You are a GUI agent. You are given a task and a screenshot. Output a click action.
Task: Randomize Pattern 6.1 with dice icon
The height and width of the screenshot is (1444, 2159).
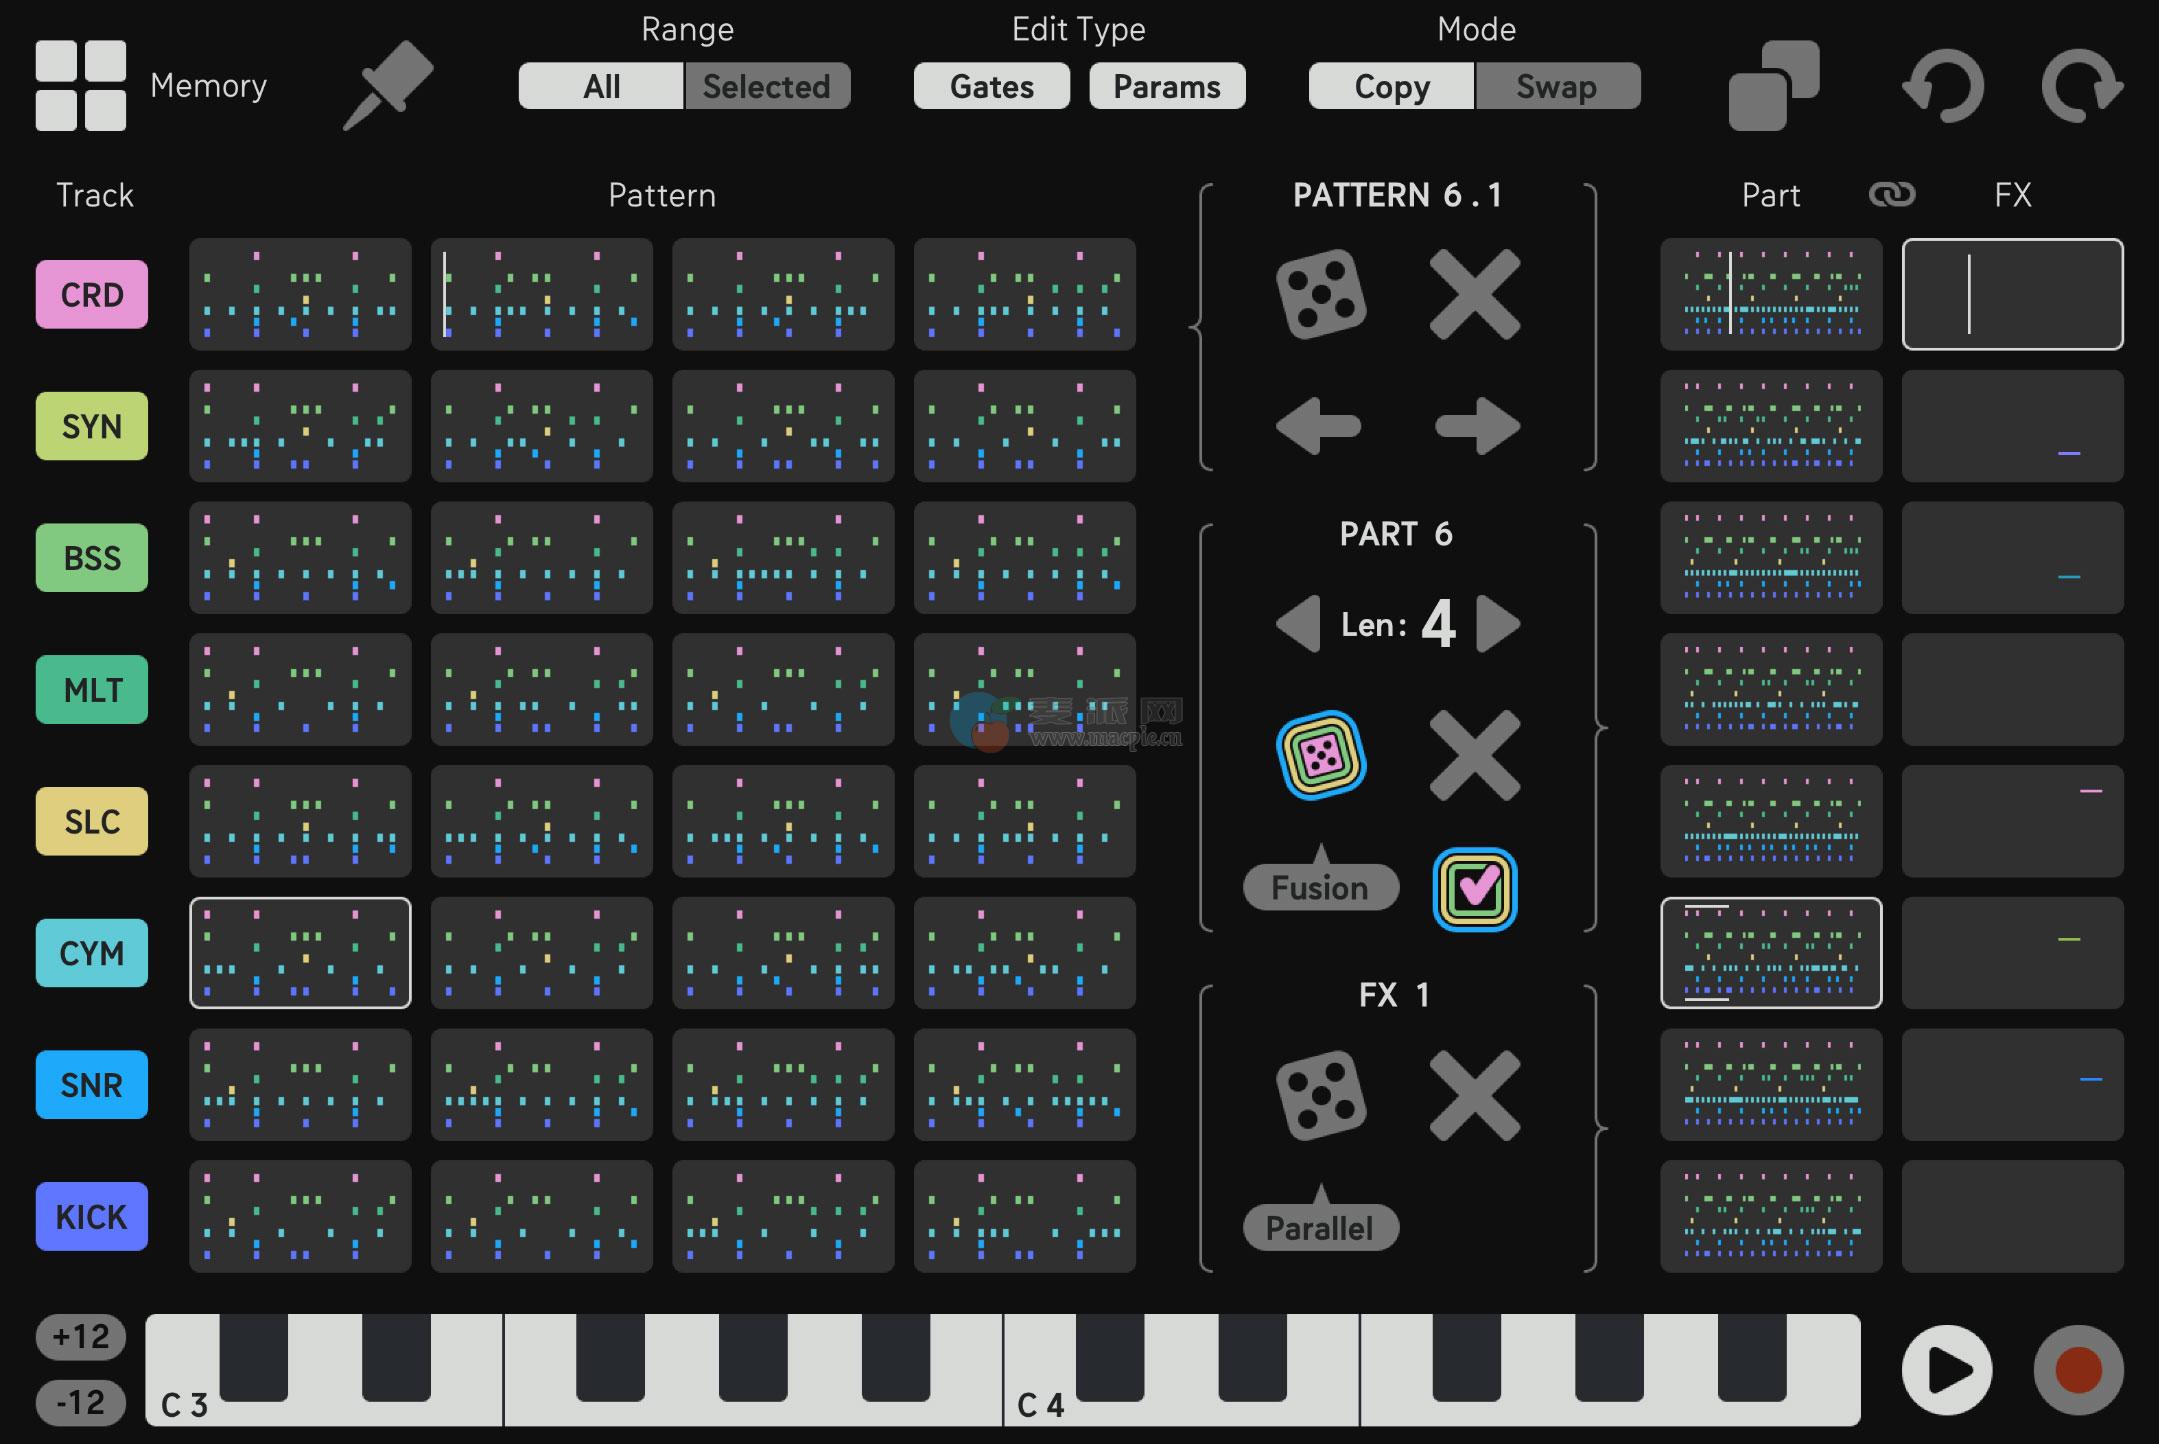click(1321, 294)
